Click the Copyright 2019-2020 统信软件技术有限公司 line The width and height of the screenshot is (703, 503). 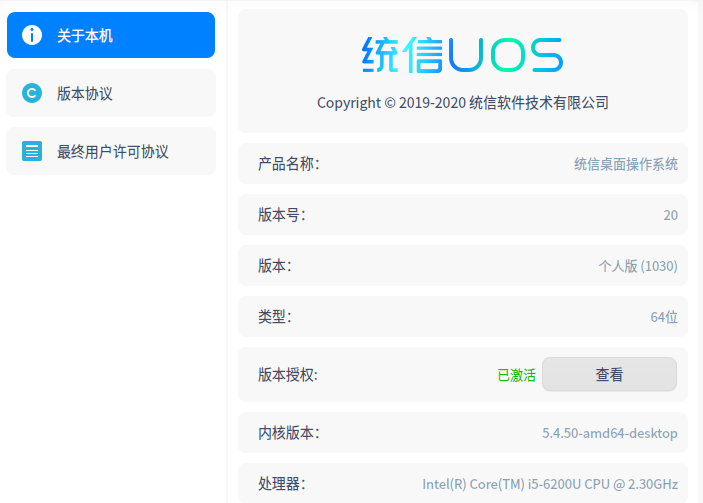point(462,102)
